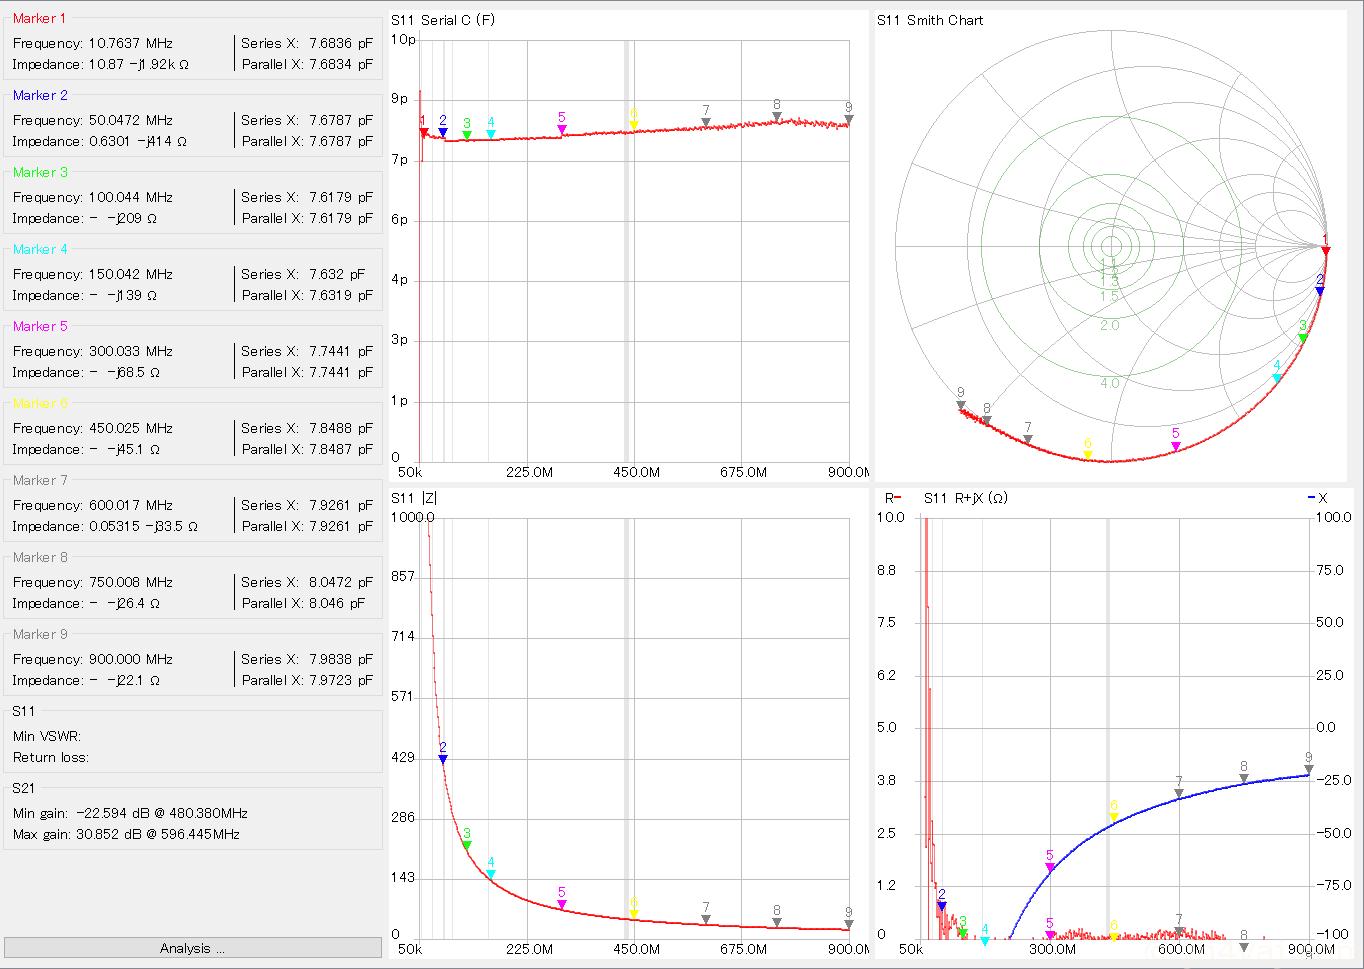Click red marker 1 on Smith Chart

tap(1326, 251)
